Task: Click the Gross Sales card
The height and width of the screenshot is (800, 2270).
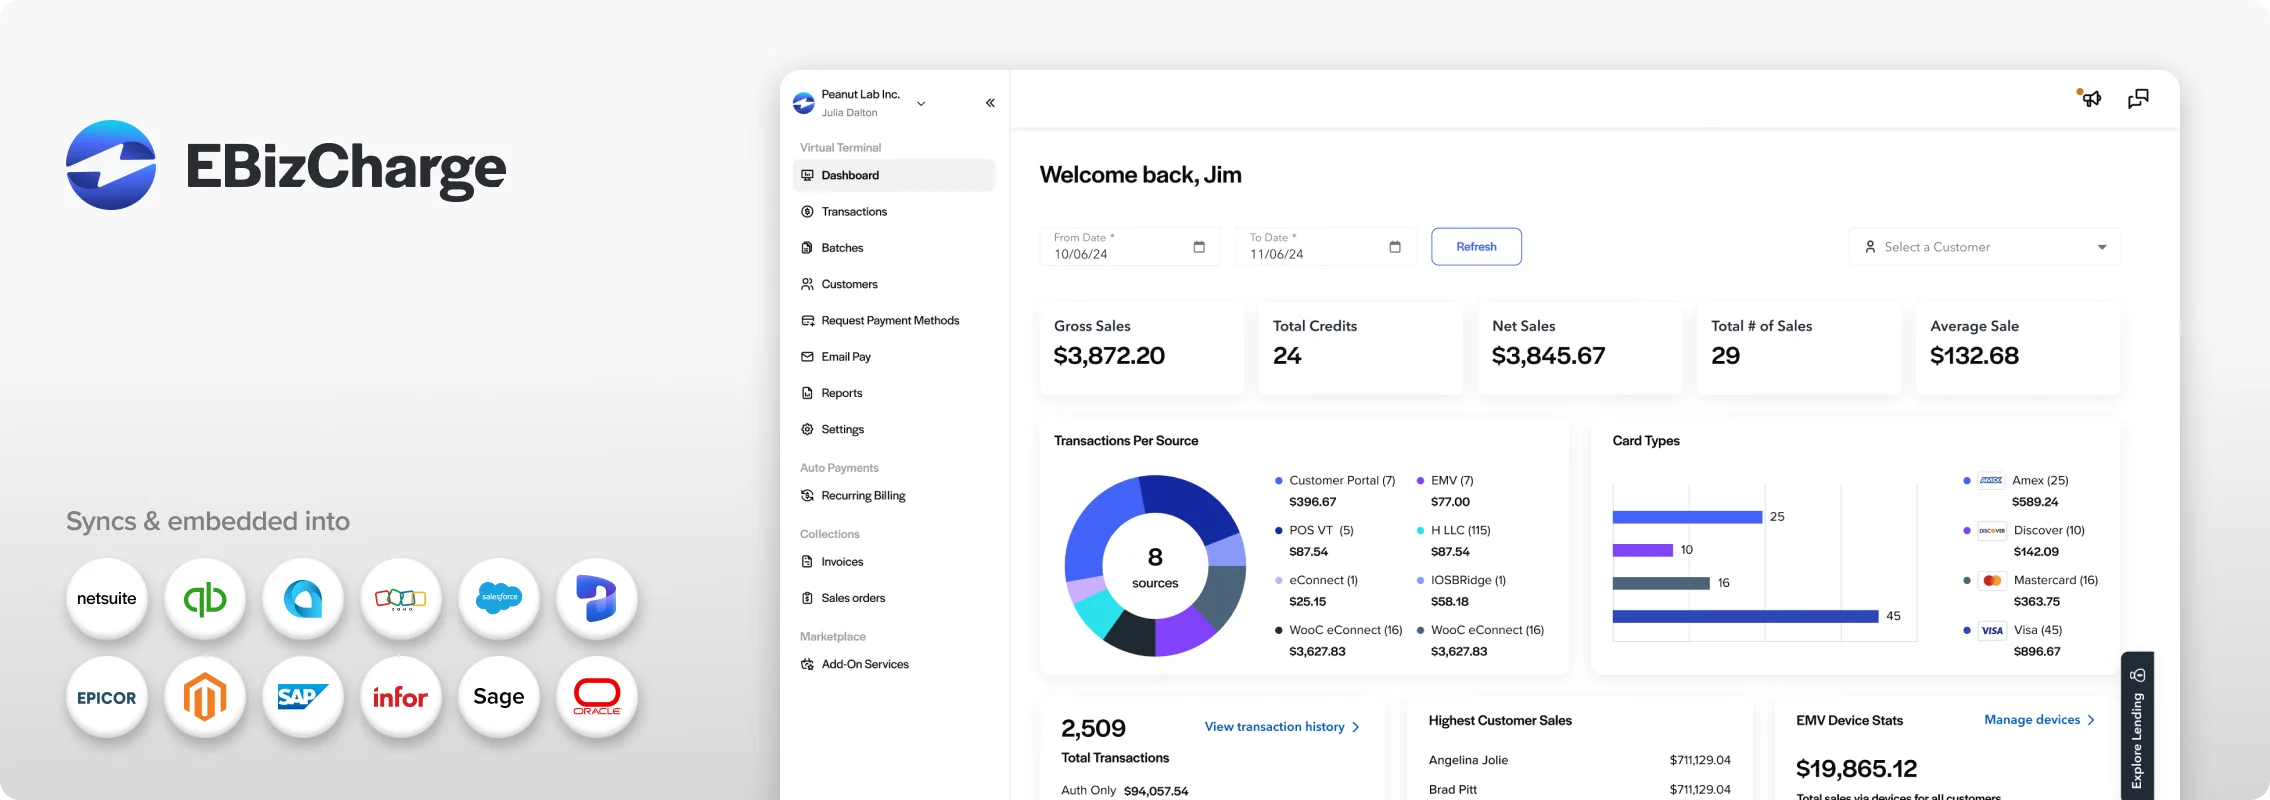Action: click(x=1142, y=348)
